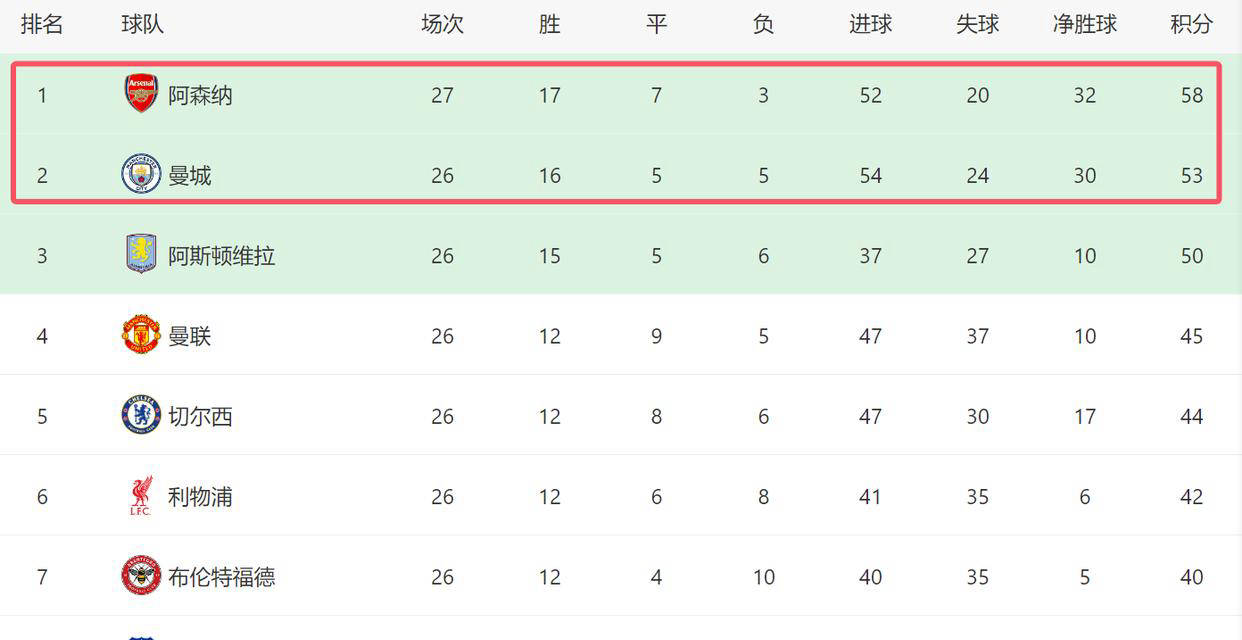Click the Liverpool LFC crest icon
Image resolution: width=1242 pixels, height=640 pixels.
coord(141,496)
